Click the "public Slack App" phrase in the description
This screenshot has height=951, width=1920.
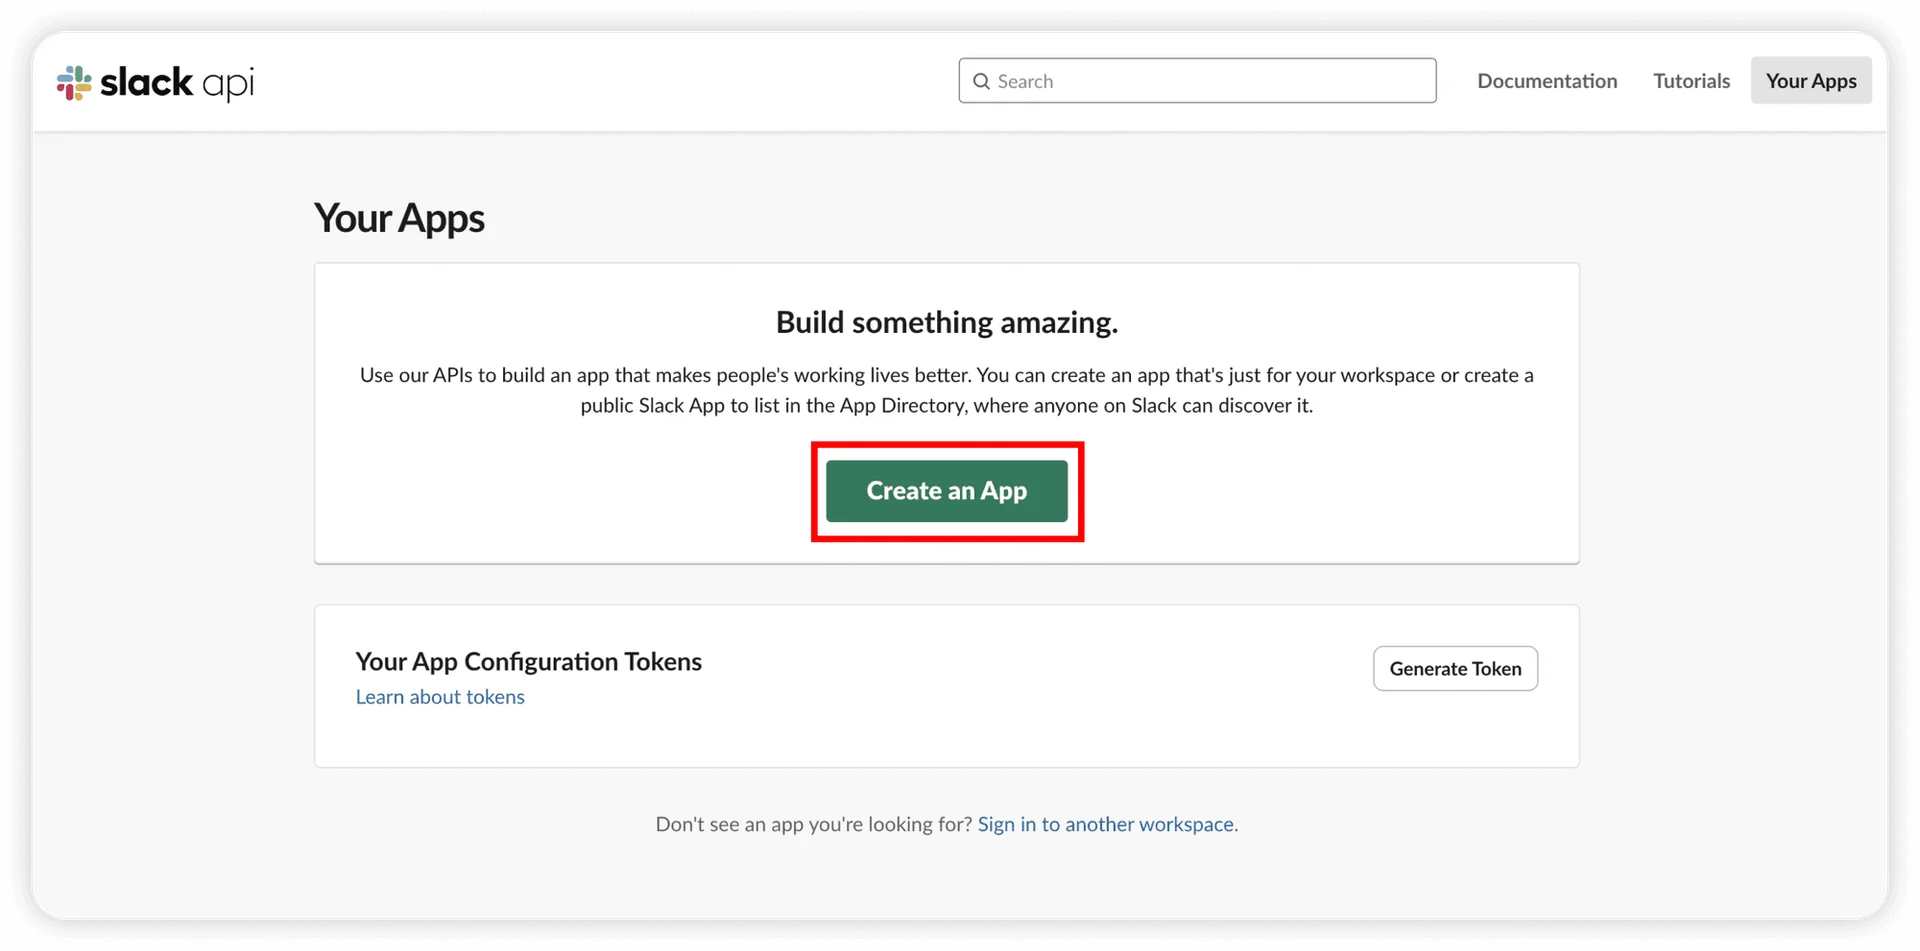[x=652, y=405]
